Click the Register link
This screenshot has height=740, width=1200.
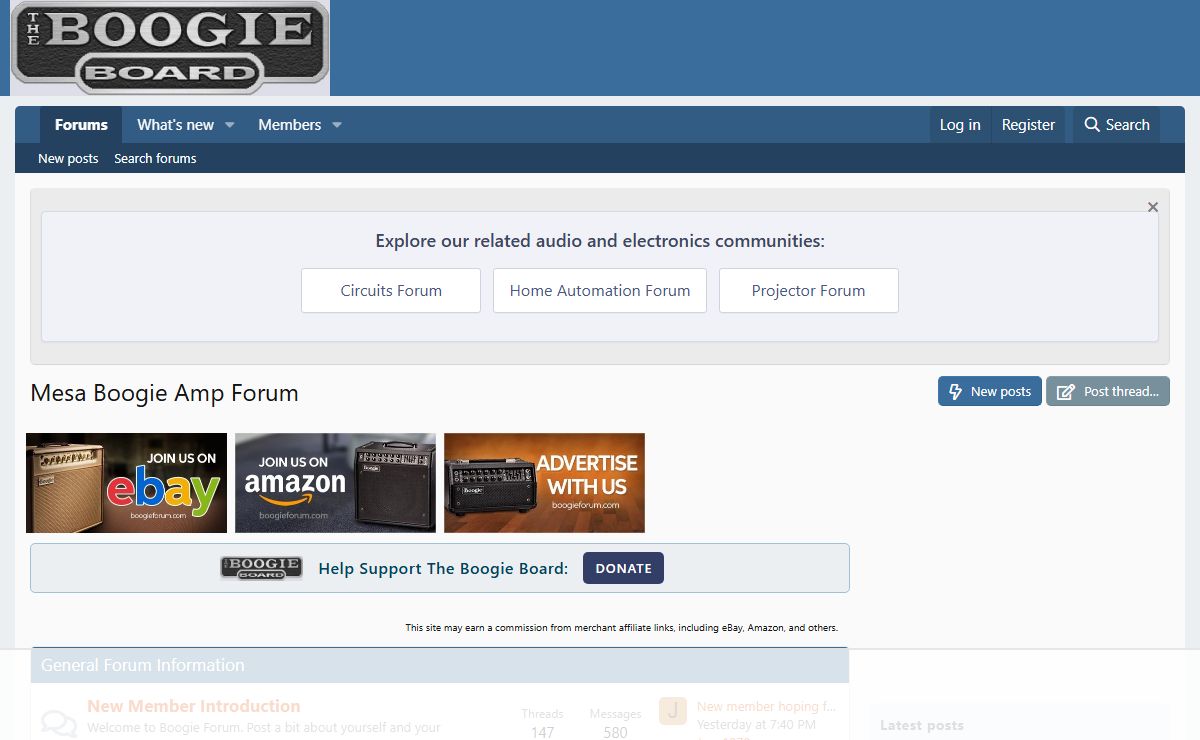[1028, 125]
